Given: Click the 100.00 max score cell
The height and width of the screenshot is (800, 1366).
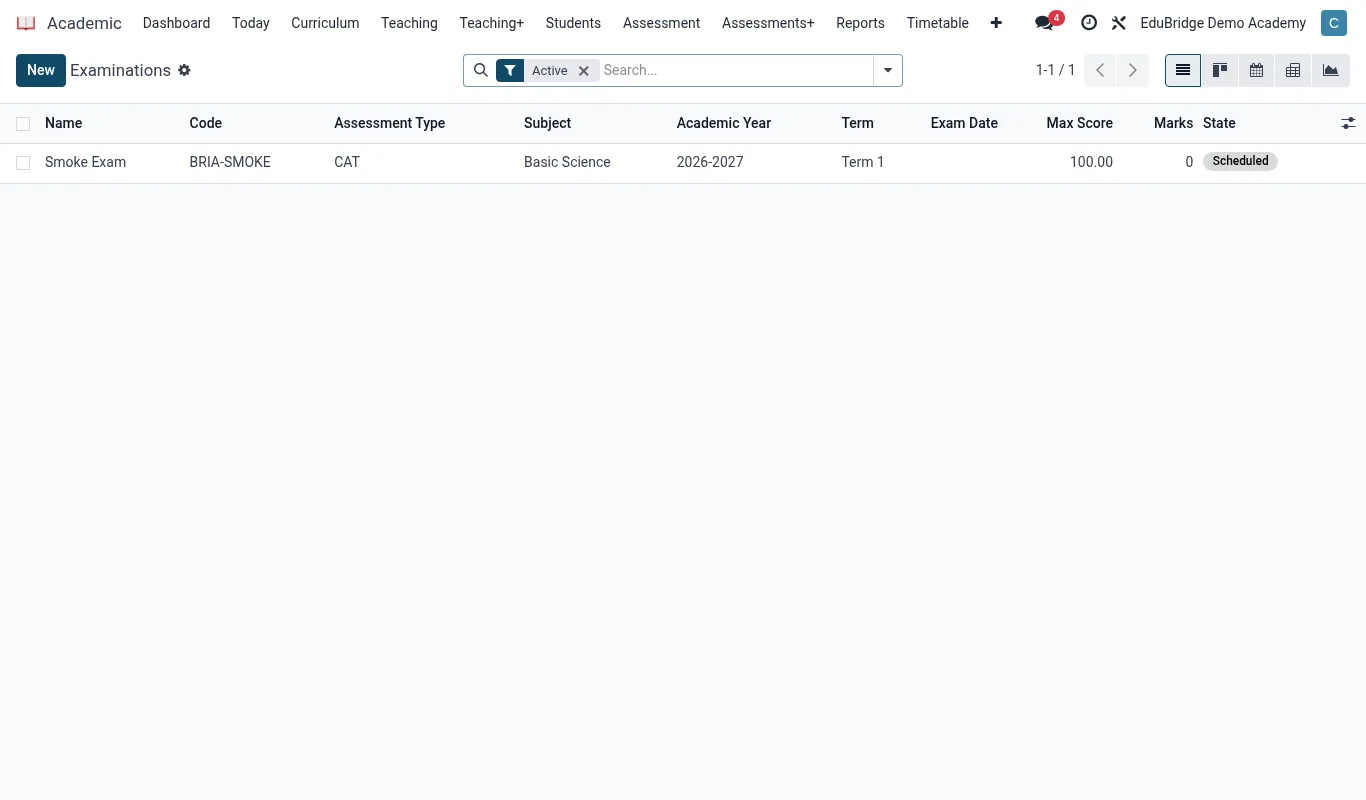Looking at the screenshot, I should click(x=1091, y=162).
